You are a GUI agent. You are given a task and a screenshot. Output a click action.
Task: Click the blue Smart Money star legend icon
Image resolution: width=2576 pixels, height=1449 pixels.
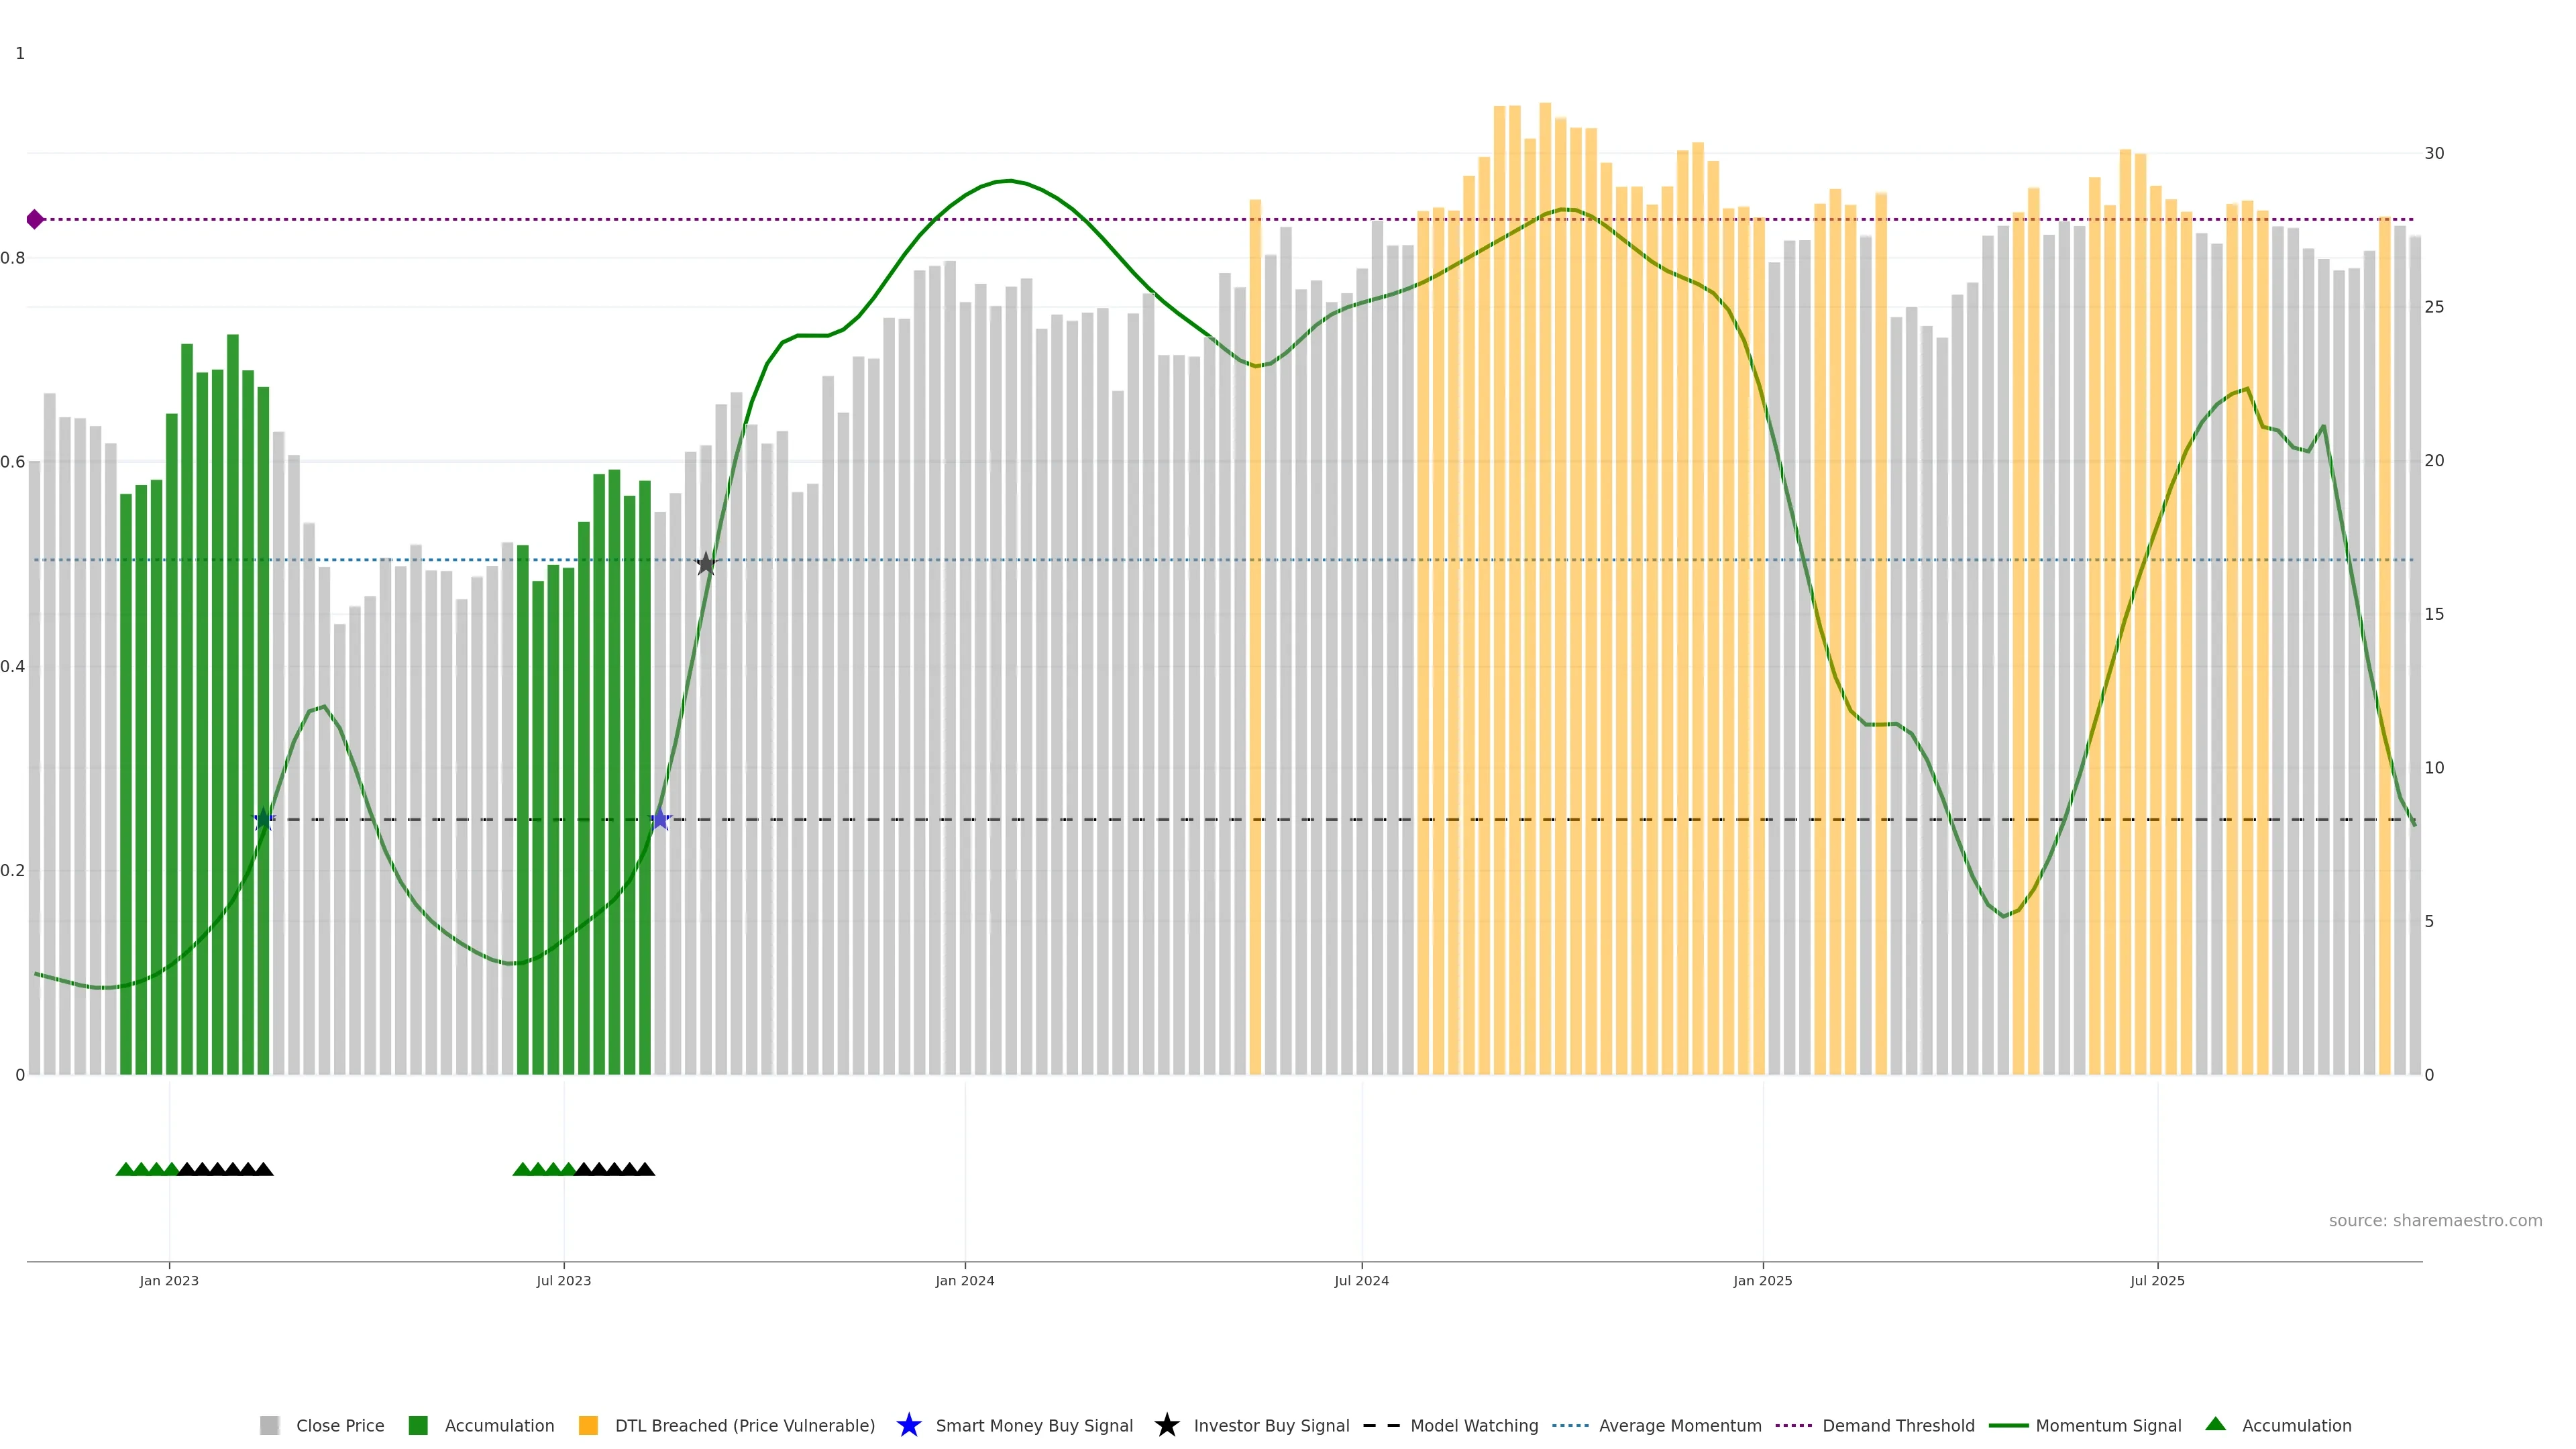[x=908, y=1425]
